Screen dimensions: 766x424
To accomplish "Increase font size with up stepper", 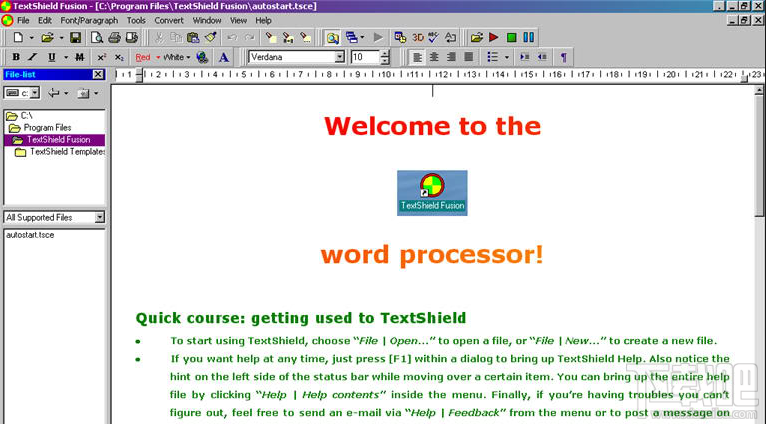I will (385, 53).
